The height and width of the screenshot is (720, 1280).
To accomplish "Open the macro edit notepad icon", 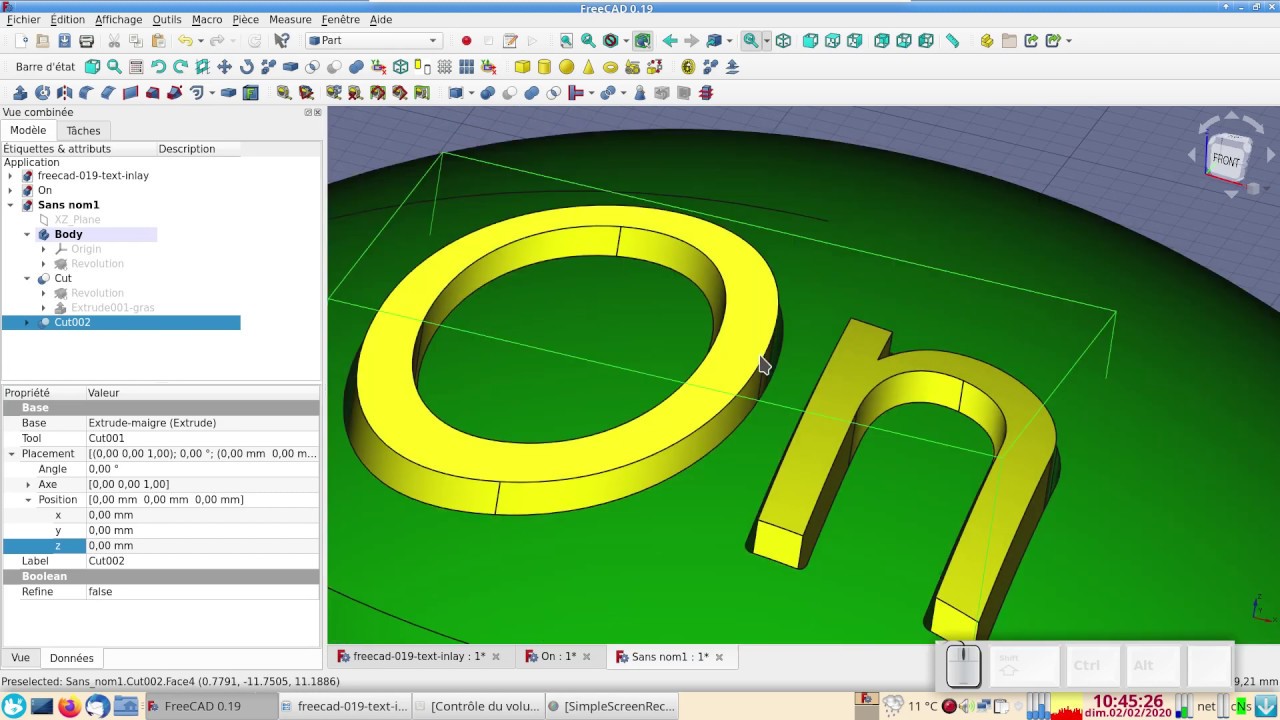I will coord(510,41).
